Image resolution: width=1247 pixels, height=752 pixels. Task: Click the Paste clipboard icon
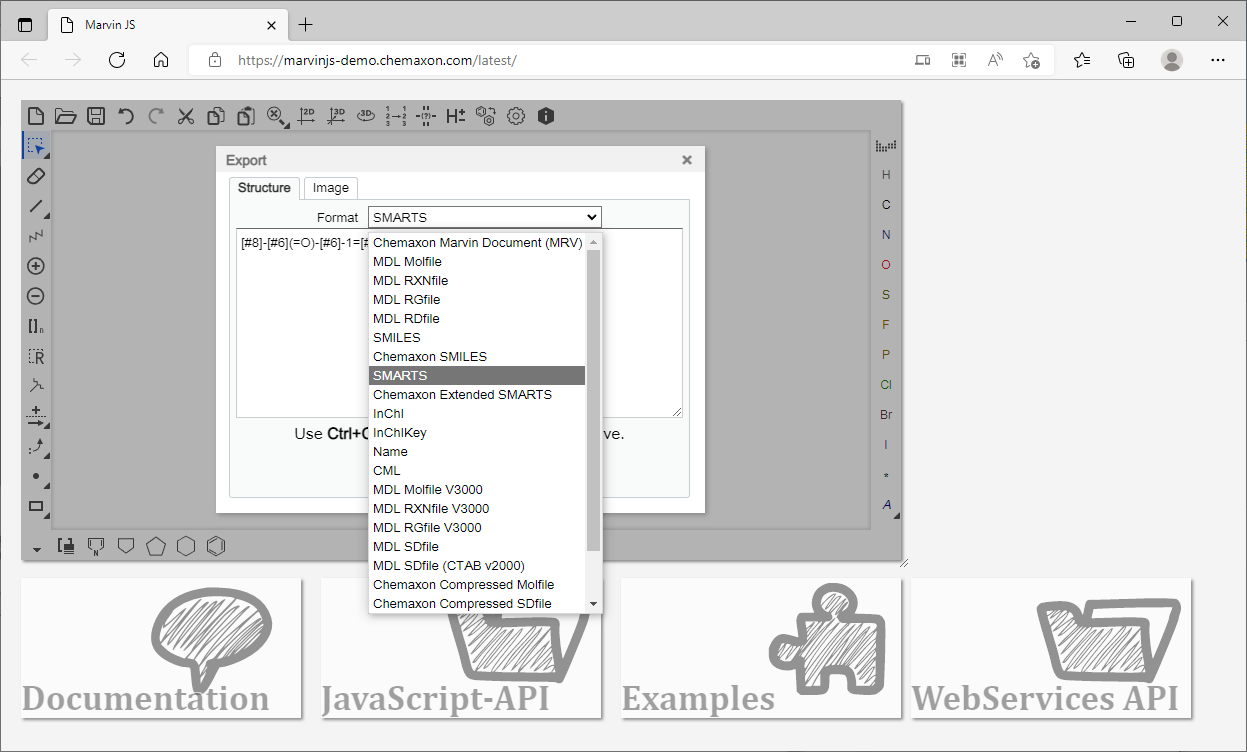coord(246,116)
